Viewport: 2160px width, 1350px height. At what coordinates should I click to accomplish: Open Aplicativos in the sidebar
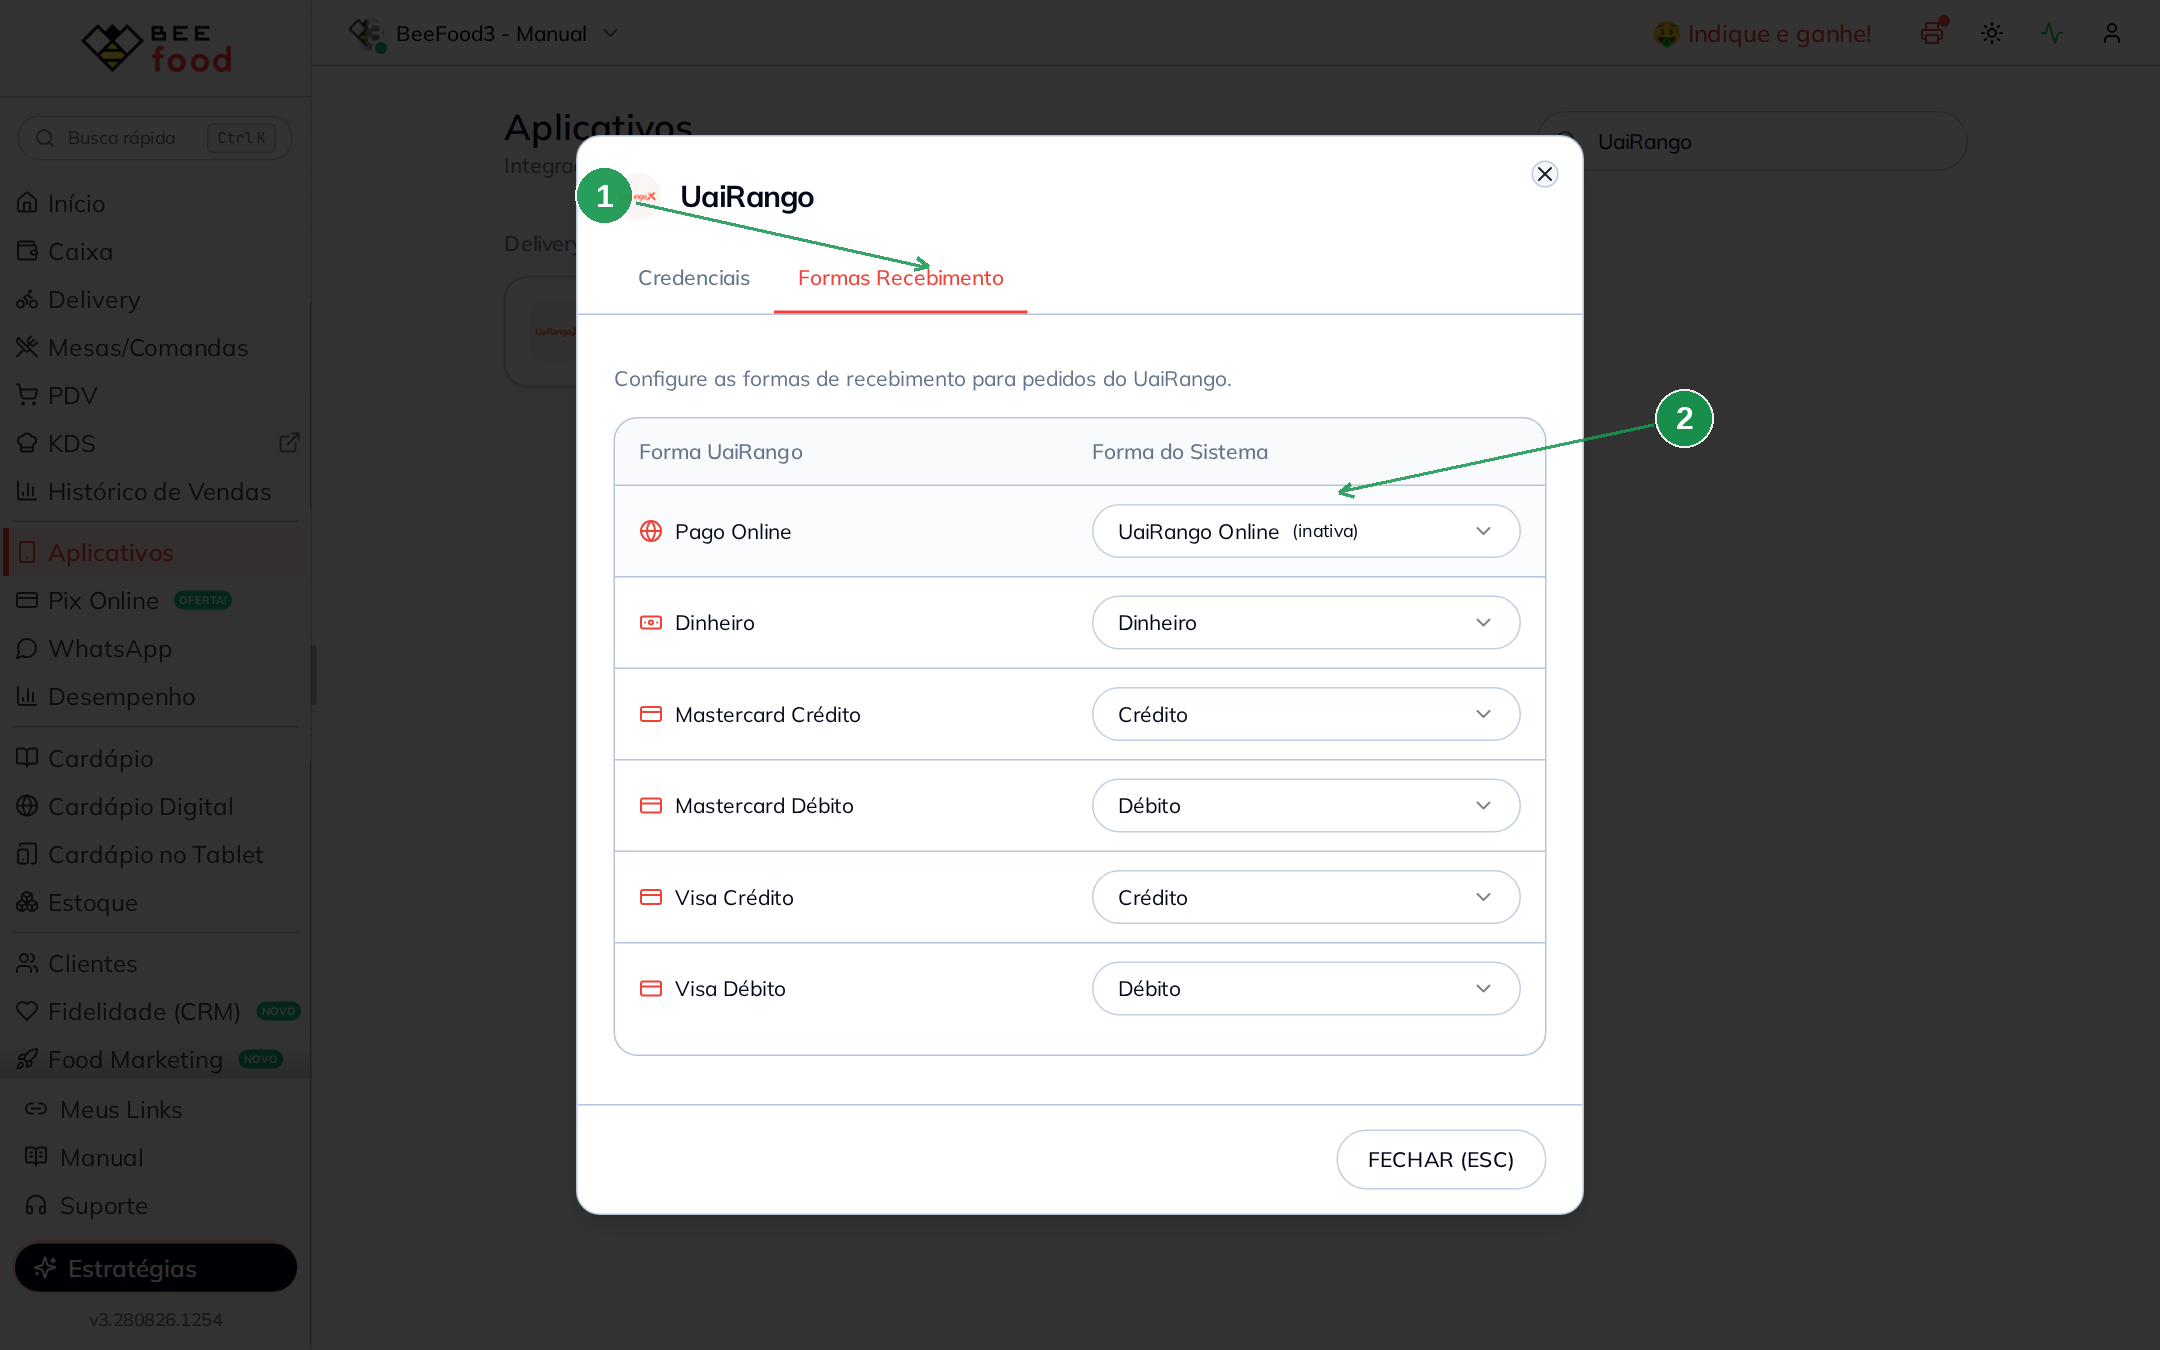coord(156,552)
